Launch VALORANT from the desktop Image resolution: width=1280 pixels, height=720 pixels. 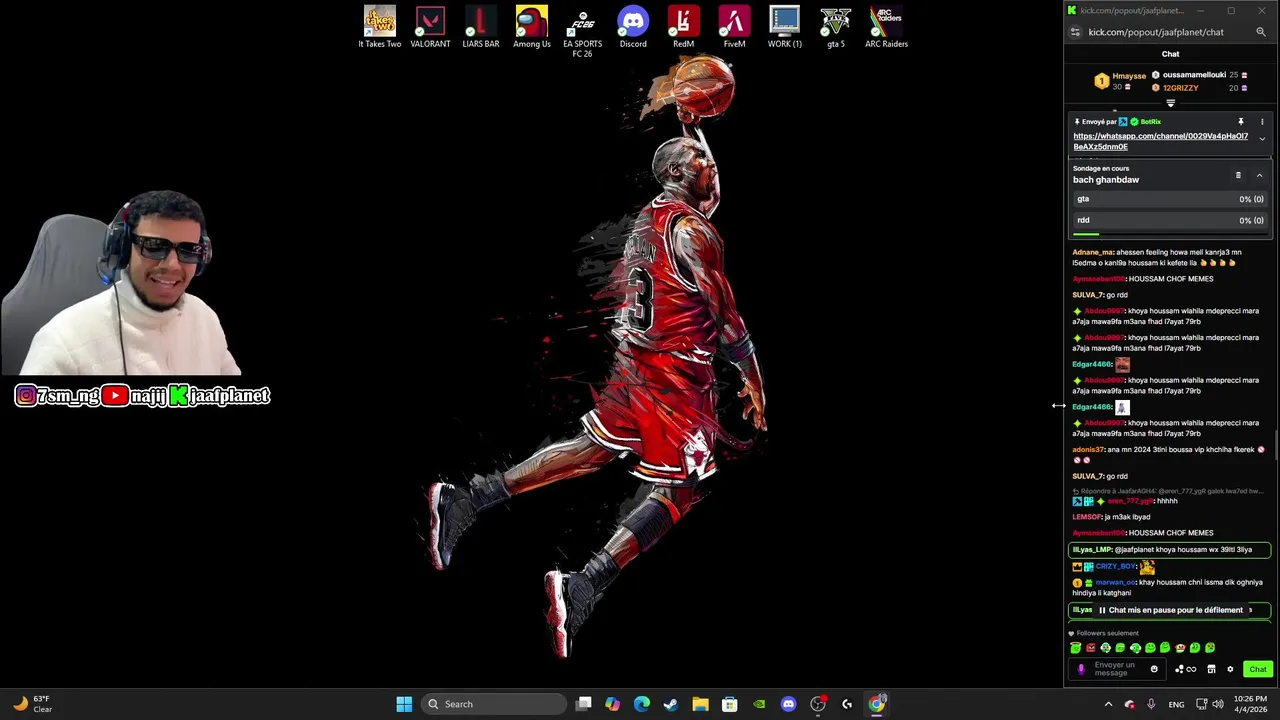[x=430, y=27]
